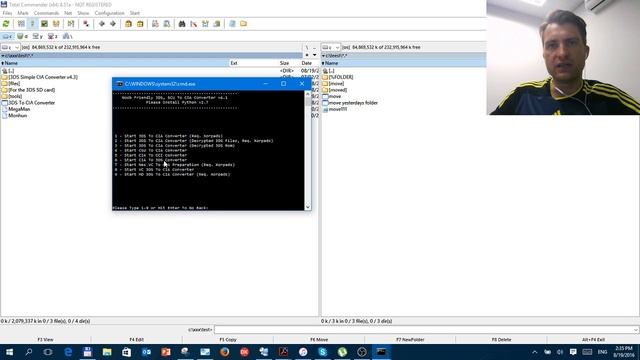Viewport: 640px width, 360px height.
Task: Open the right panel drive dropdown
Action: coord(331,47)
